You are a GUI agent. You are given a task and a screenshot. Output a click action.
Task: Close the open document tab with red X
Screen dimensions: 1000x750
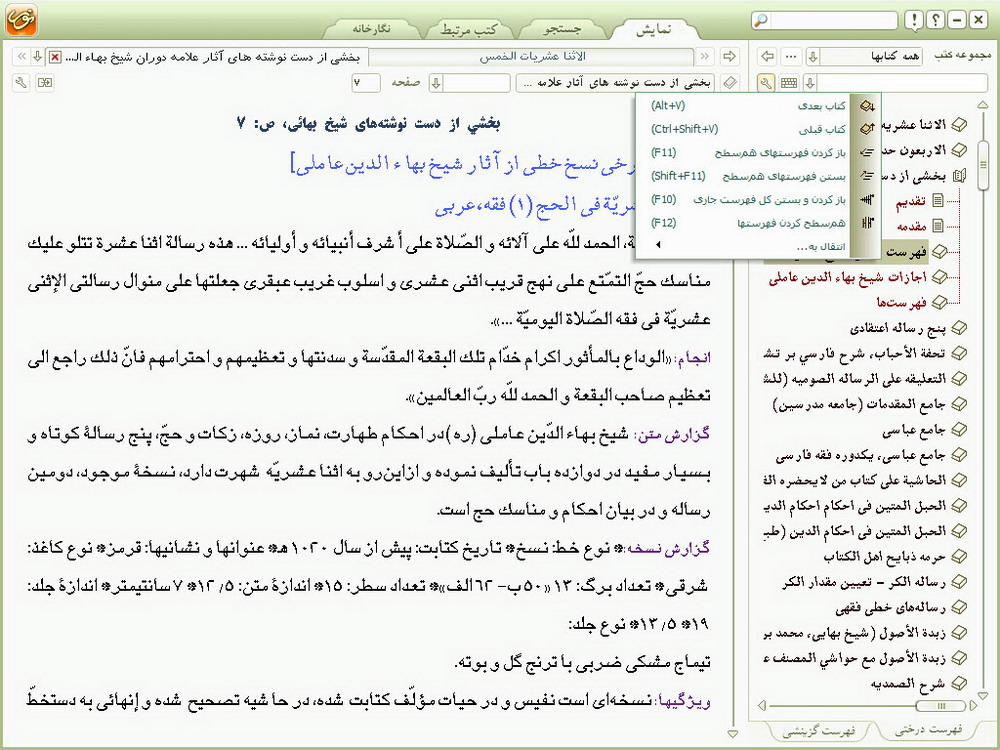(55, 57)
